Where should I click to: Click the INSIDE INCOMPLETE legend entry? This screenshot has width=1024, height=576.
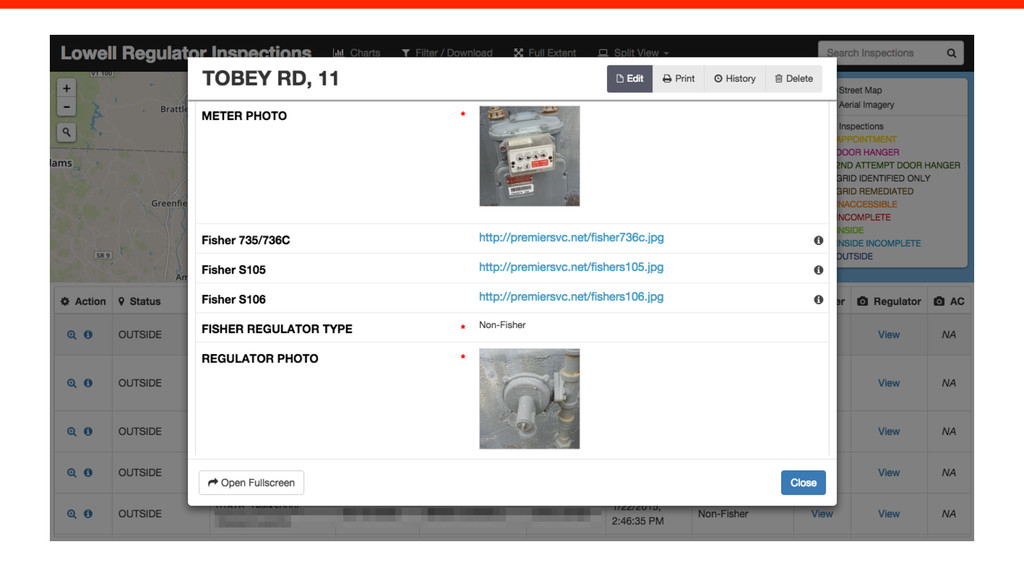879,243
